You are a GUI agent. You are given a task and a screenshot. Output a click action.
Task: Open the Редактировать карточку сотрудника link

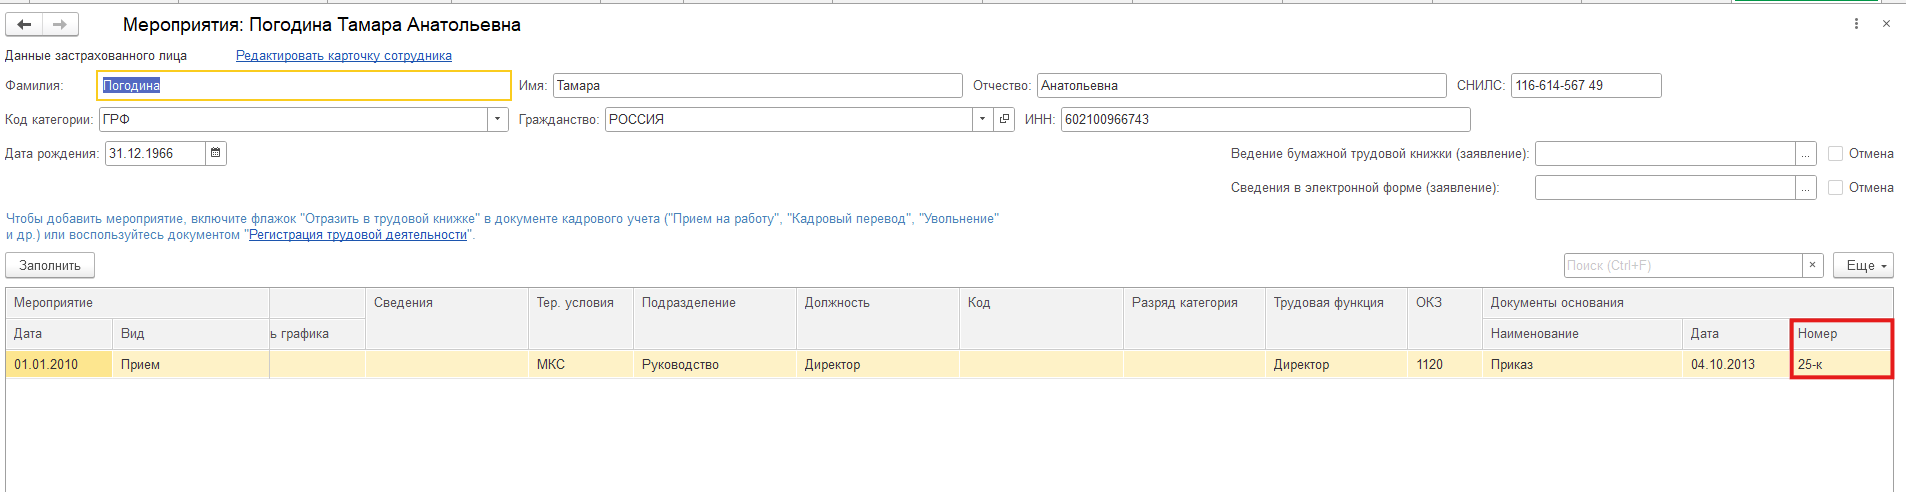point(344,56)
